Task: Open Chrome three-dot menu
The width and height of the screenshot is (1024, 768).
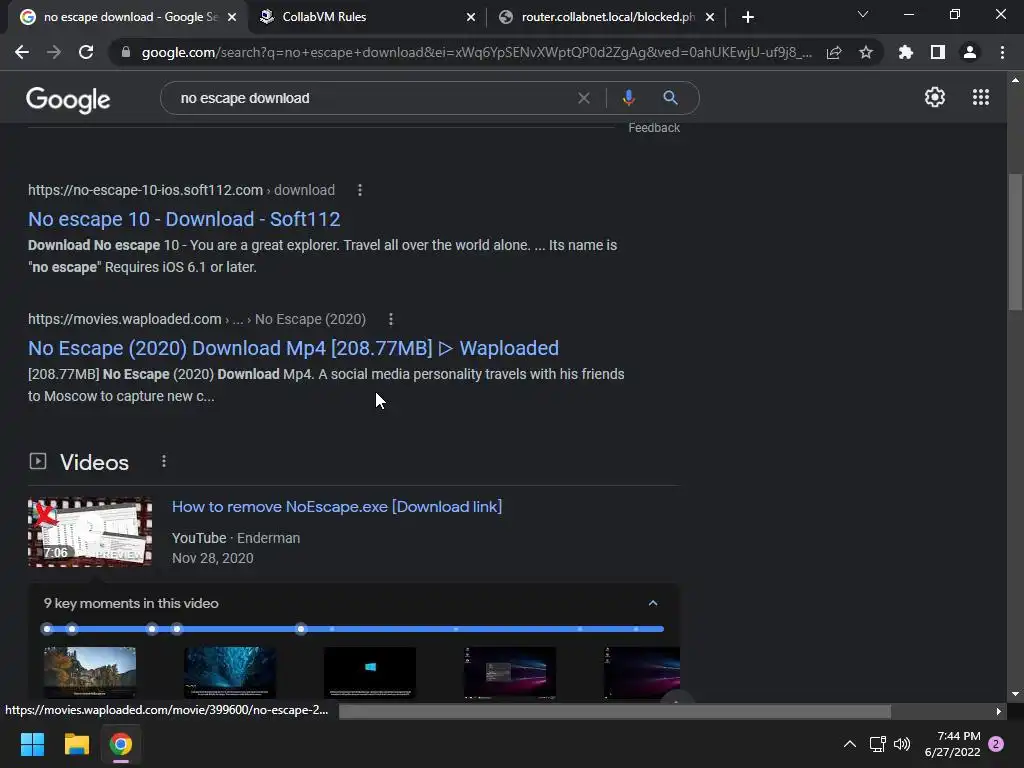Action: tap(1002, 52)
